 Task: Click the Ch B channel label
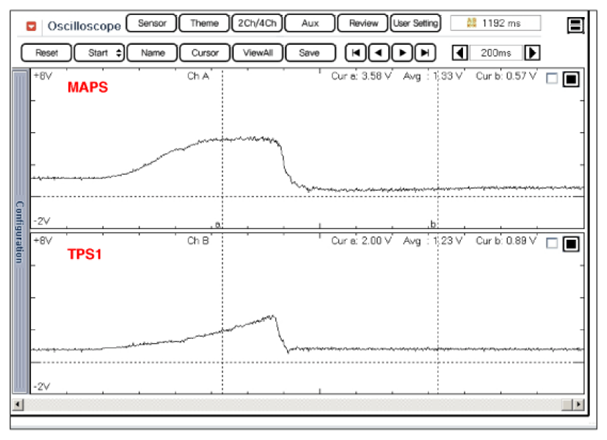pos(198,241)
